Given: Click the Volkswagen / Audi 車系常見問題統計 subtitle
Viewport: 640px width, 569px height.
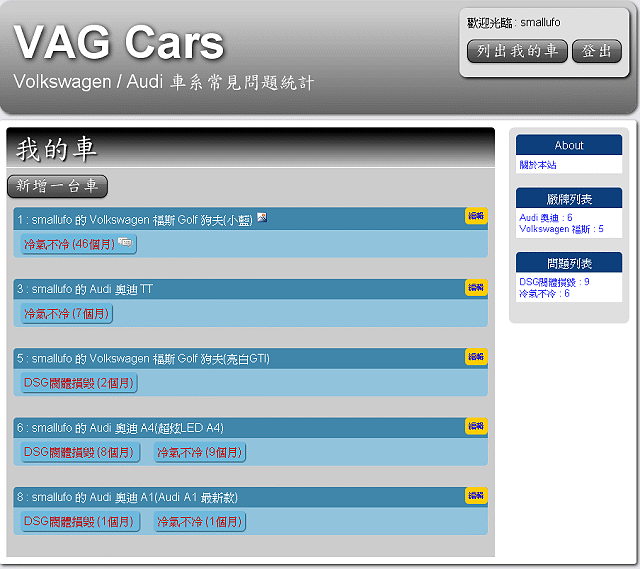Looking at the screenshot, I should pos(164,82).
